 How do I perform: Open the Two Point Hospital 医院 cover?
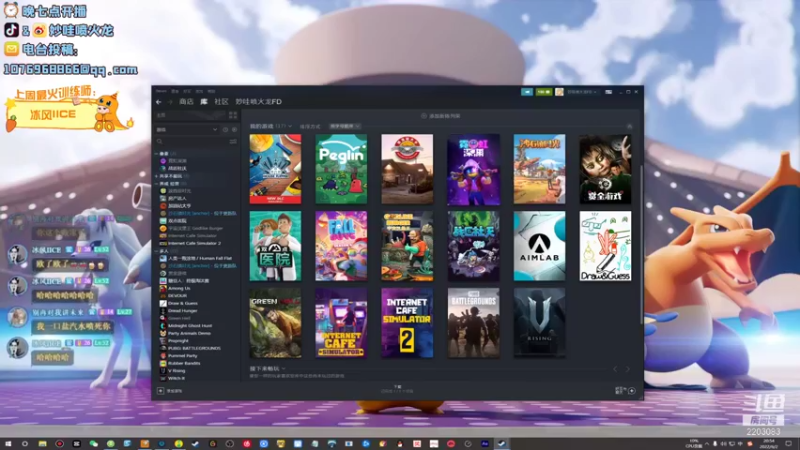pyautogui.click(x=275, y=246)
